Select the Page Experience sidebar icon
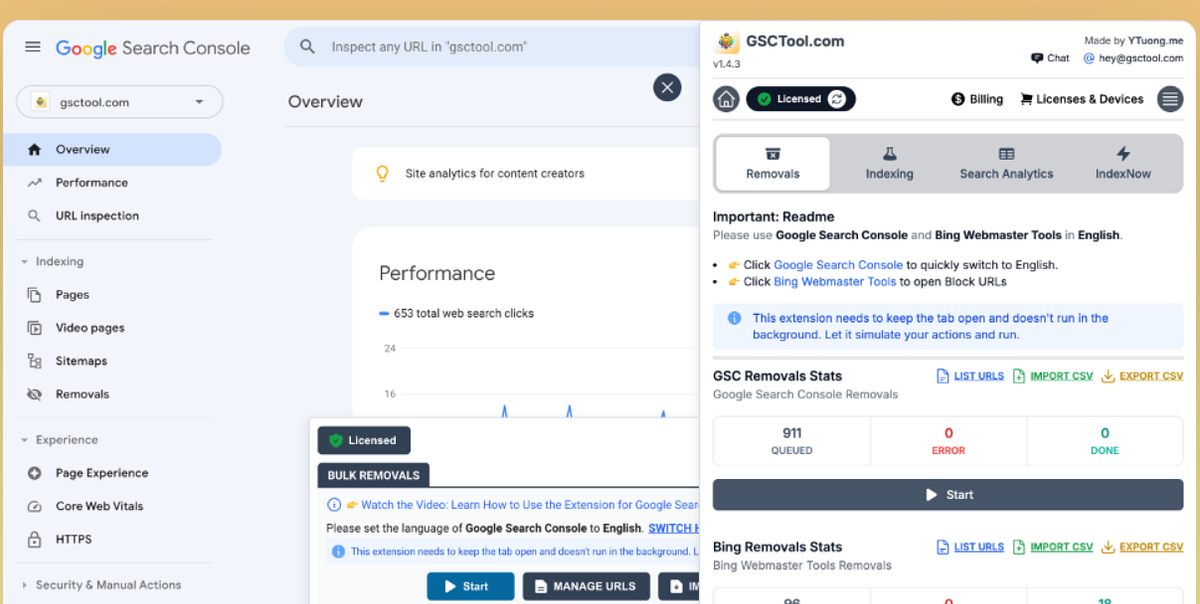The width and height of the screenshot is (1200, 604). click(x=33, y=472)
